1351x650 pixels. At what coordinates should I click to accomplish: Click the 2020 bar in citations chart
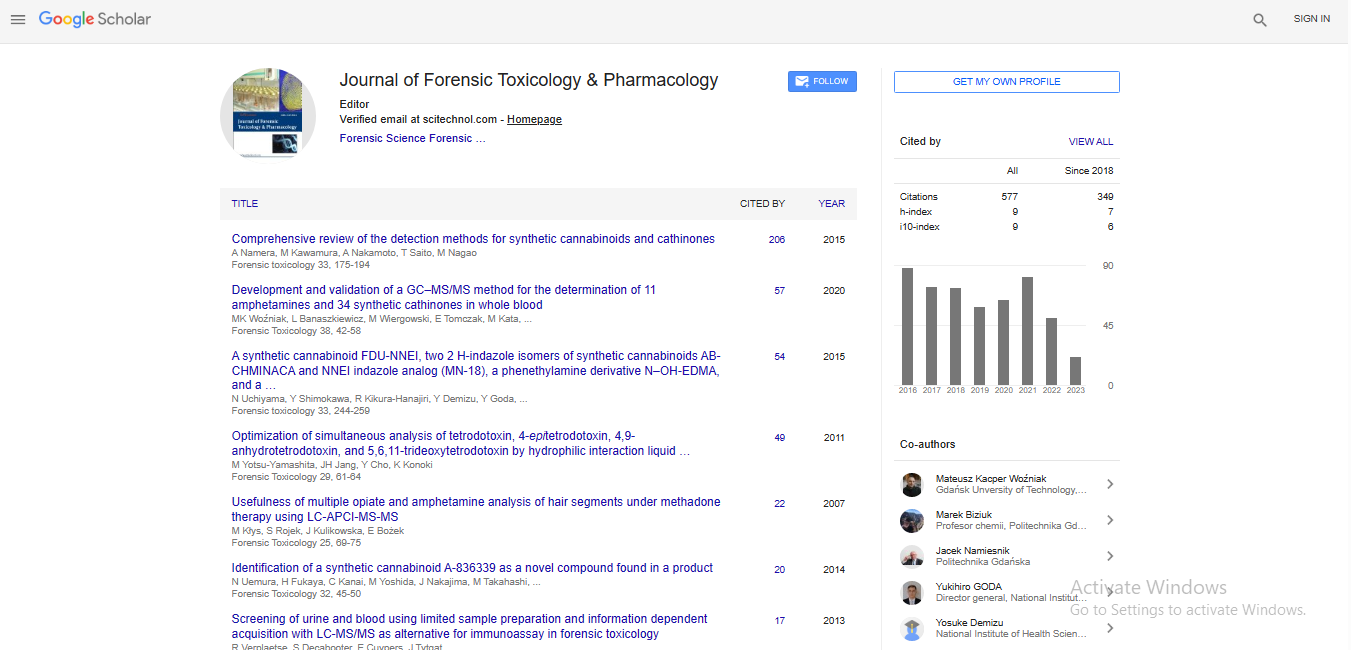[x=1004, y=343]
